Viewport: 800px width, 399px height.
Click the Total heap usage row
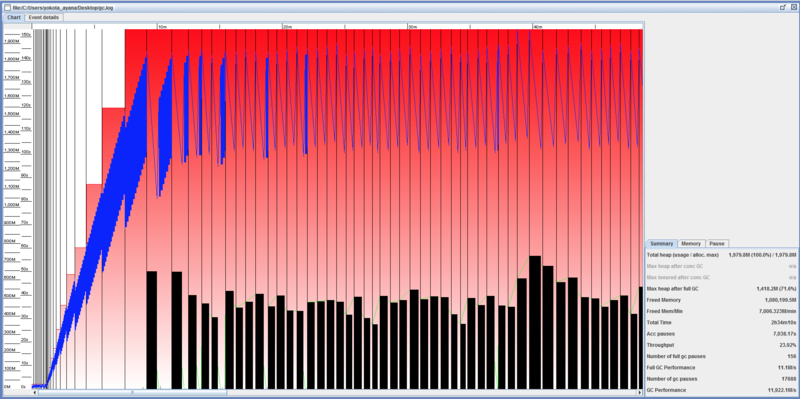pos(721,255)
